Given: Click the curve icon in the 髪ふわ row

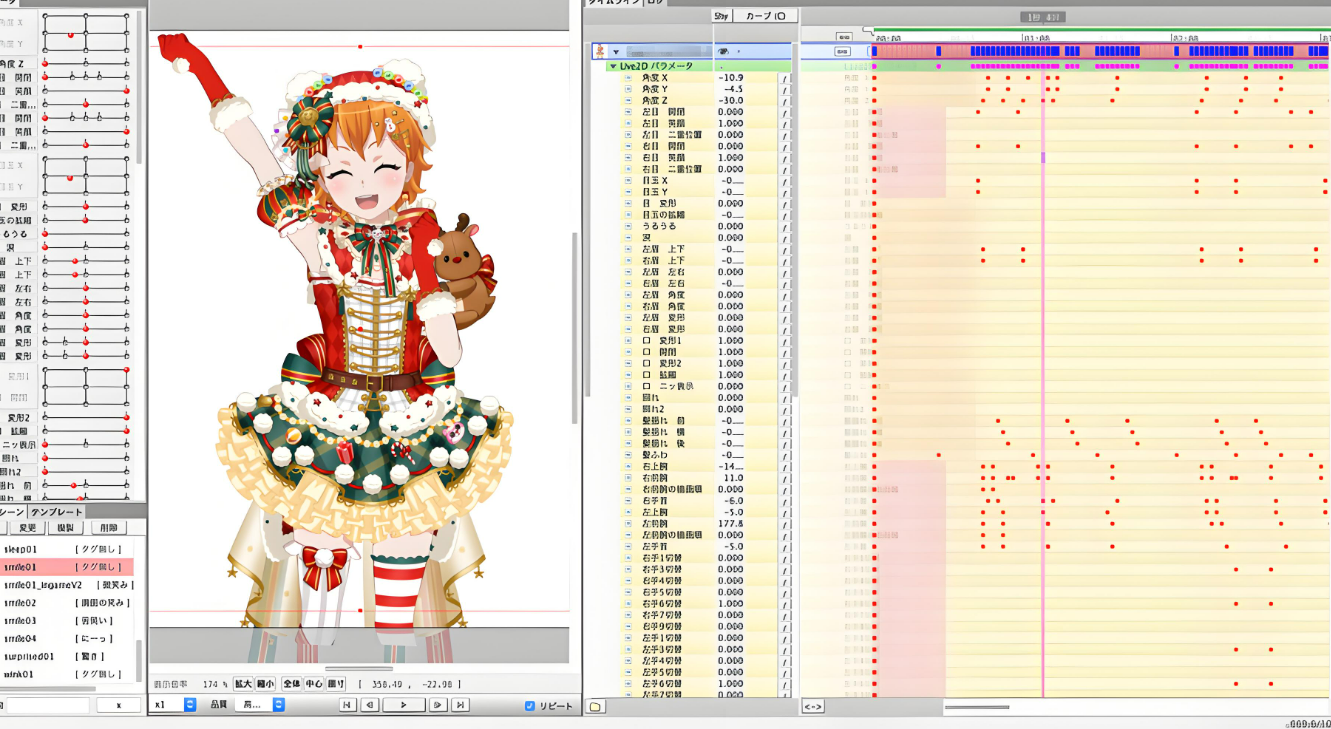Looking at the screenshot, I should [786, 455].
